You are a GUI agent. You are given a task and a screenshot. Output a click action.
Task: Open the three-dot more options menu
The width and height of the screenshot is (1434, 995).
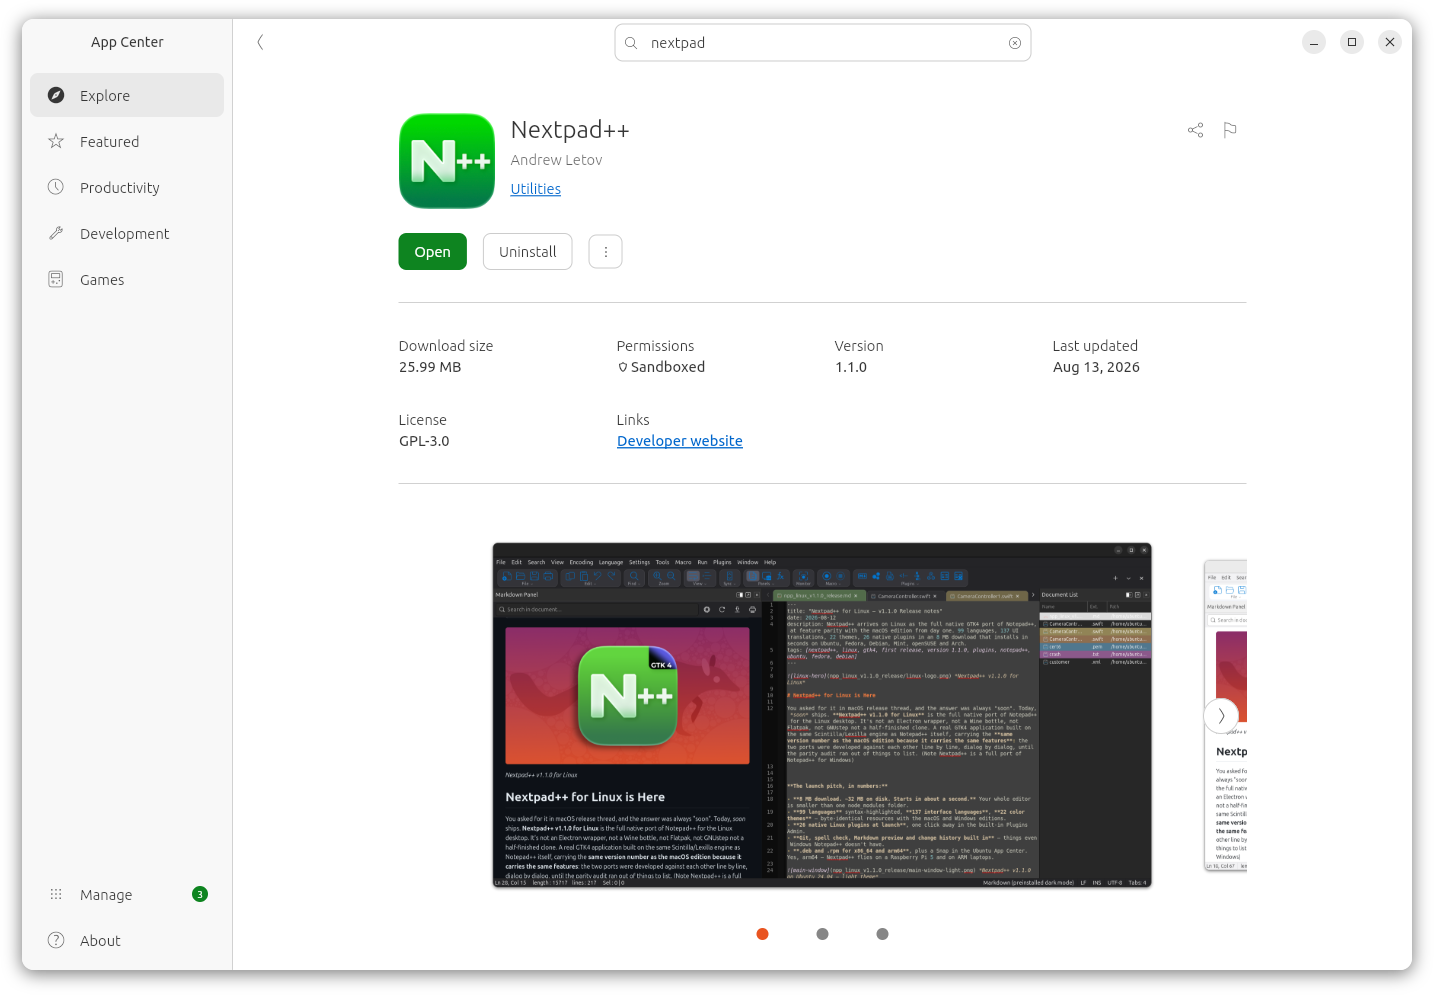[x=605, y=252]
